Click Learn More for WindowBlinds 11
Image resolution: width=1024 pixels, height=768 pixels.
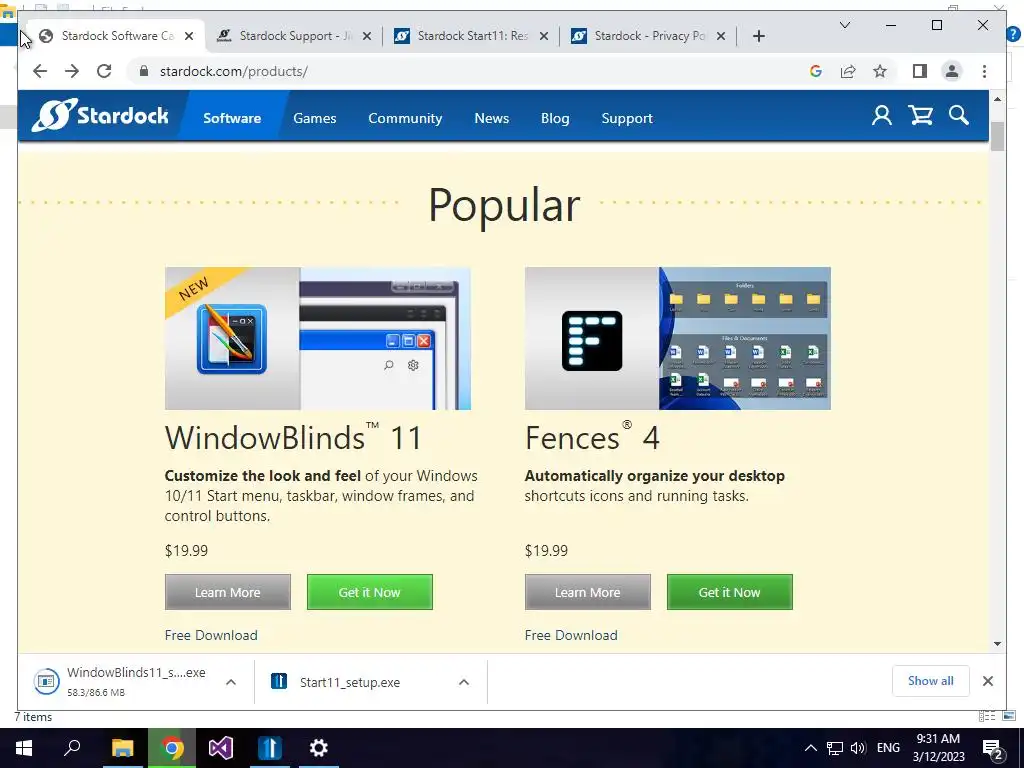point(227,592)
